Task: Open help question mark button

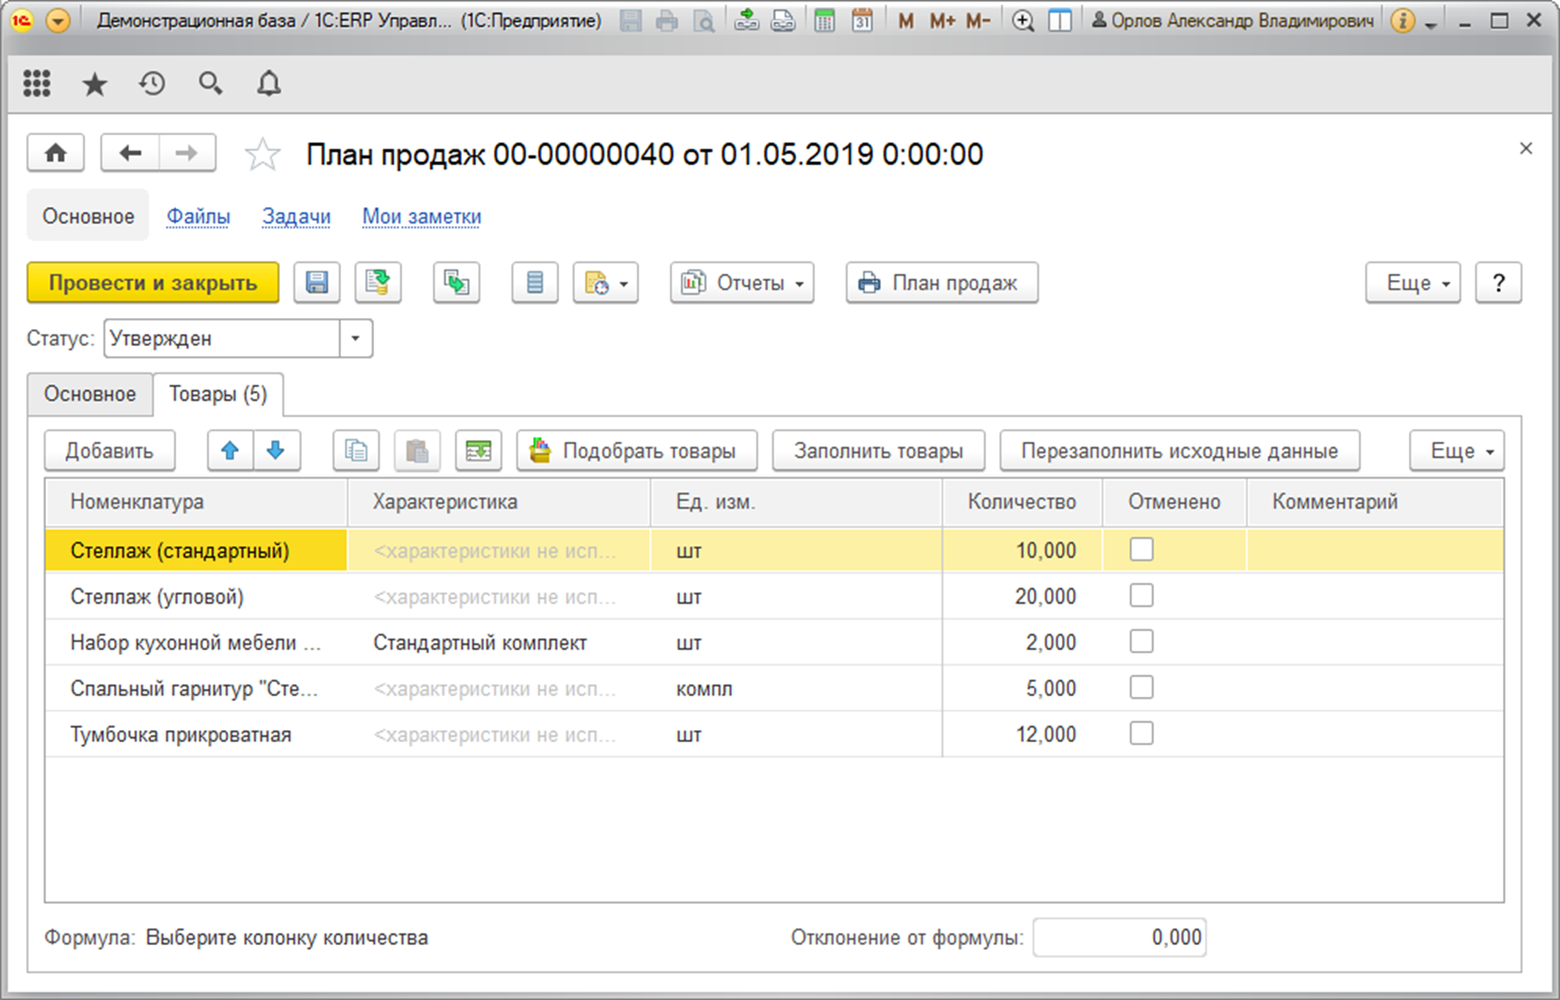Action: coord(1498,283)
